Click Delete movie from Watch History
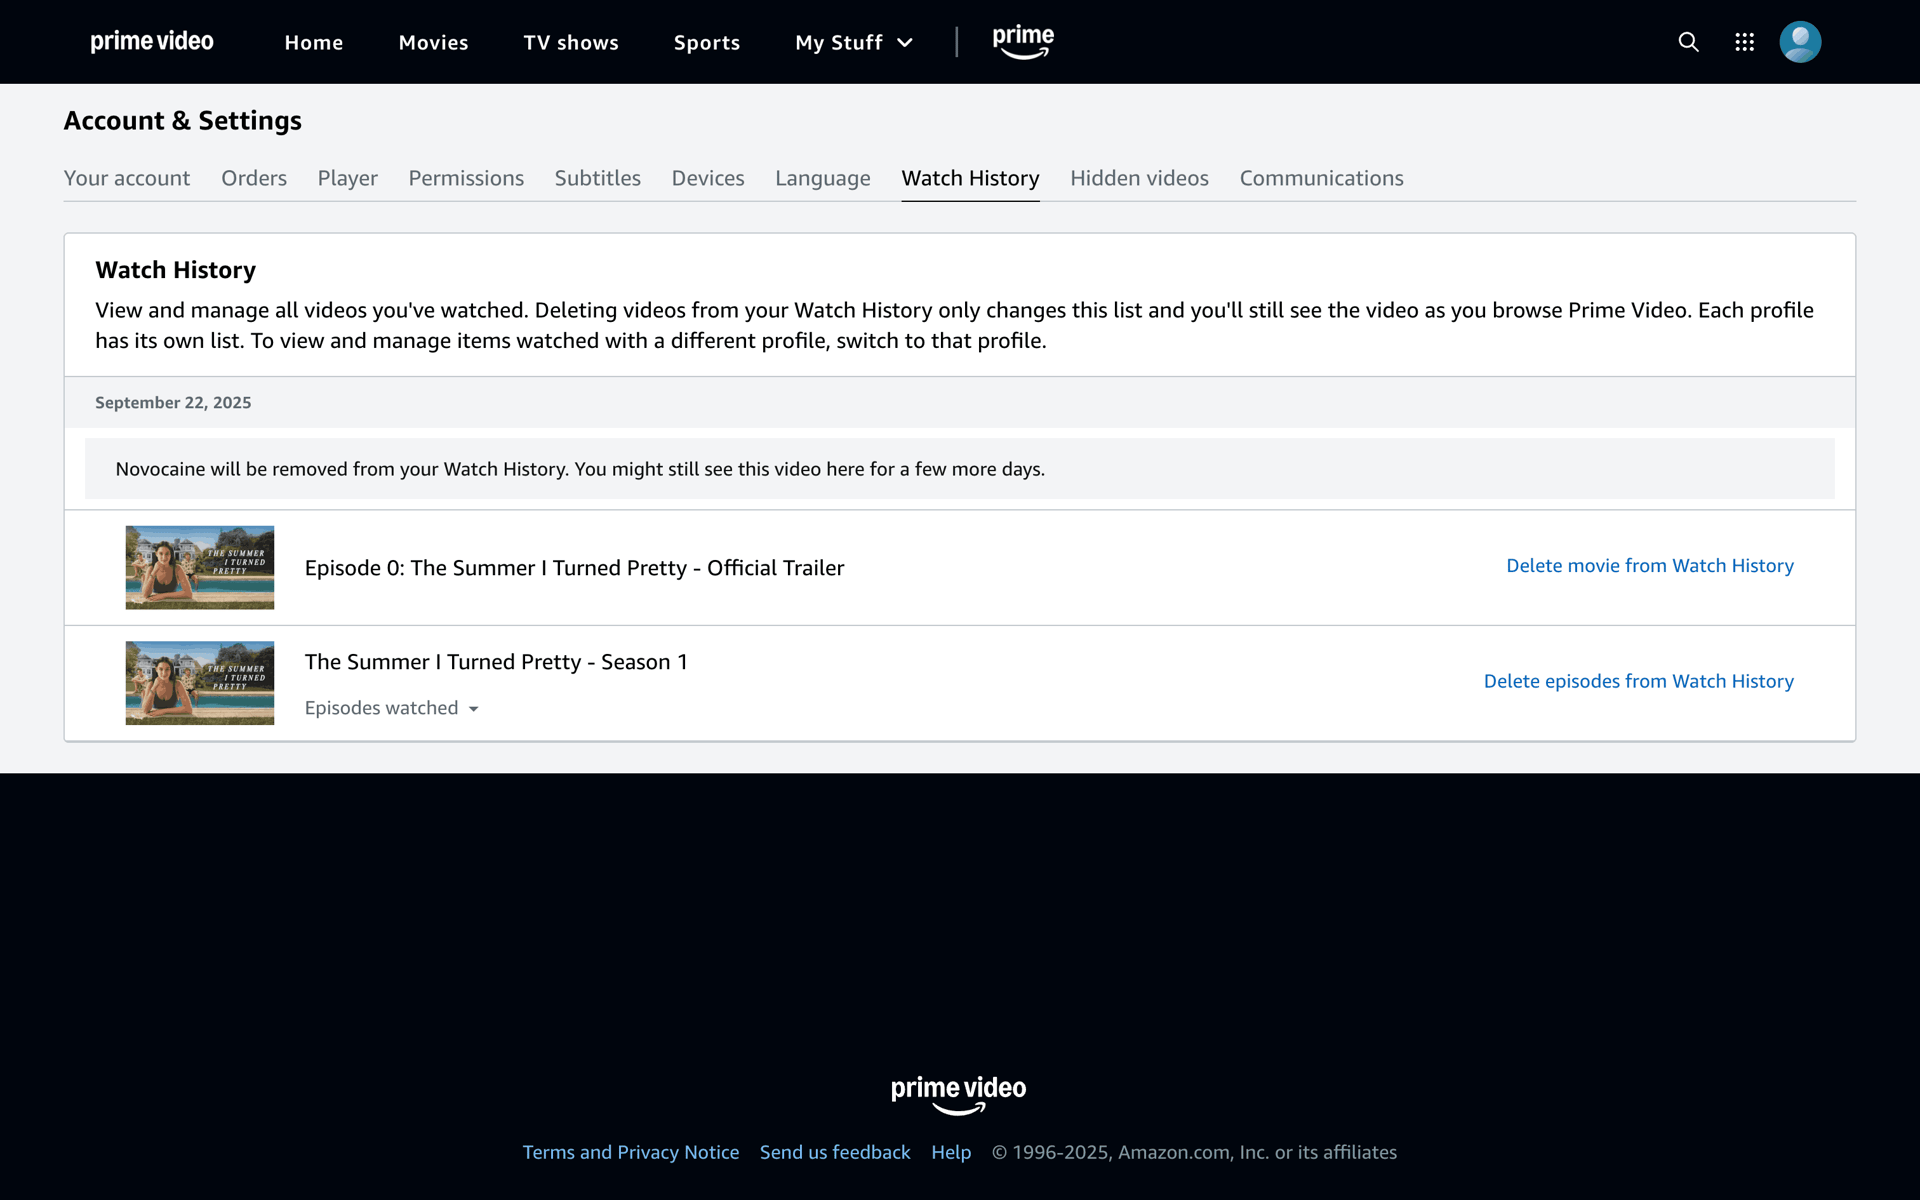Viewport: 1920px width, 1200px height. (1650, 566)
